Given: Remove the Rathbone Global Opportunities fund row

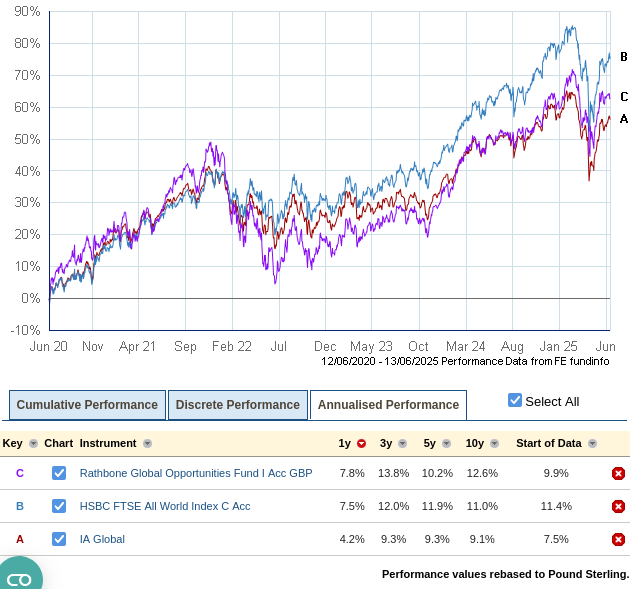Looking at the screenshot, I should click(618, 473).
